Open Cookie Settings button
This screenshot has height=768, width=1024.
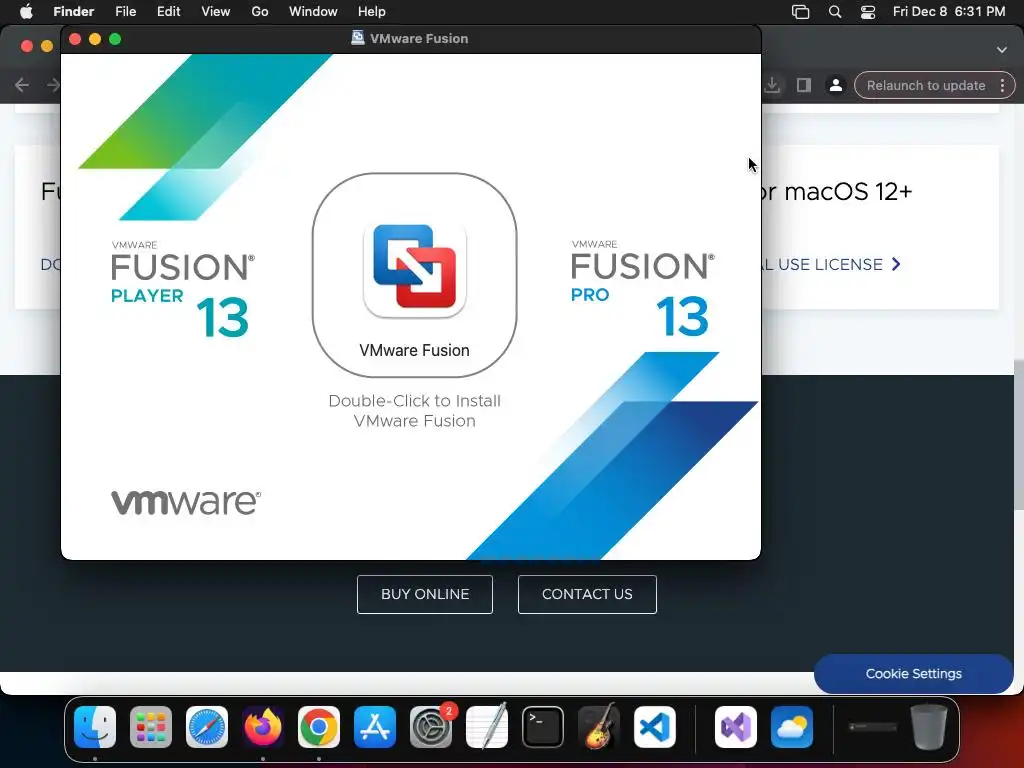[x=913, y=673]
